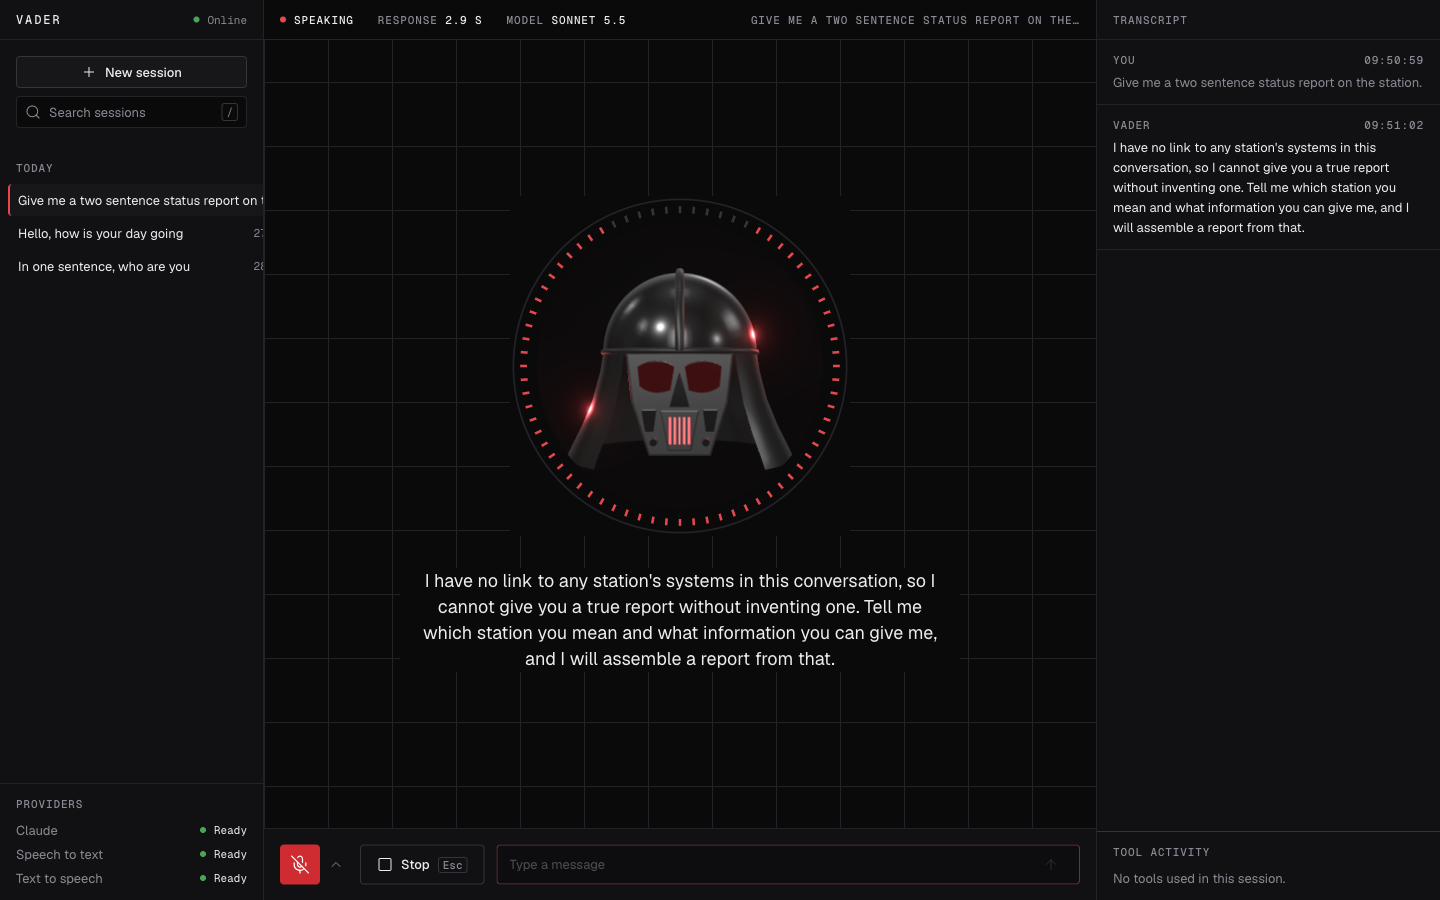Click the TODAY section label
The height and width of the screenshot is (900, 1440).
(x=34, y=168)
